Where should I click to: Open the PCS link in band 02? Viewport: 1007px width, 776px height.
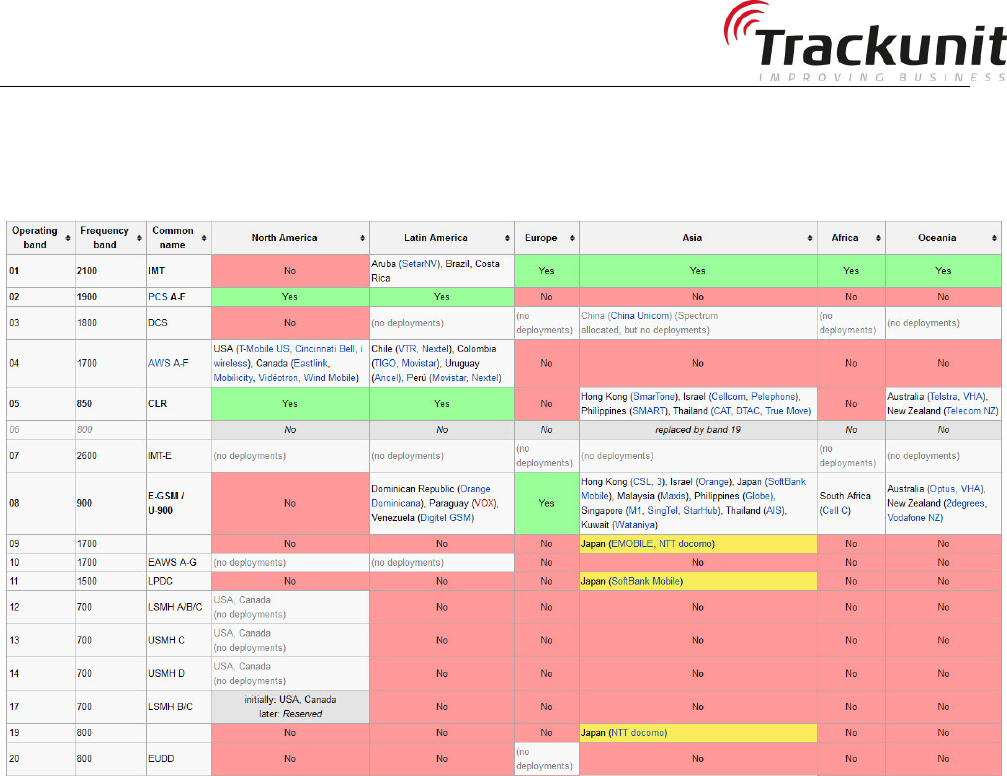pos(157,297)
